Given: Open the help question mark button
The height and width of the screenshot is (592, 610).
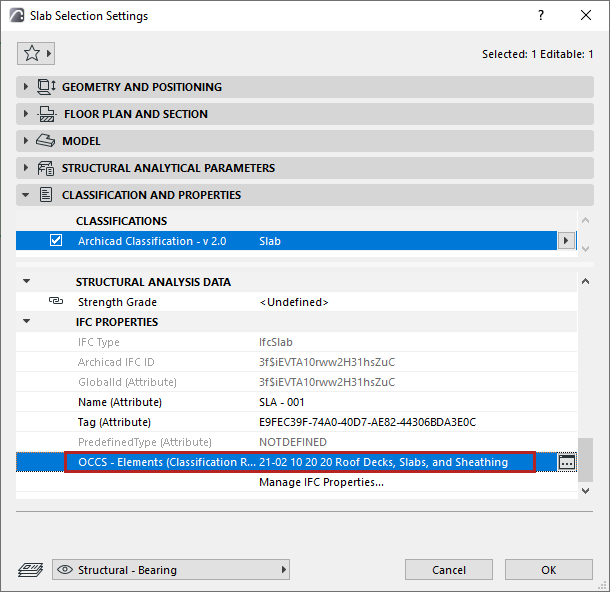Looking at the screenshot, I should [541, 16].
